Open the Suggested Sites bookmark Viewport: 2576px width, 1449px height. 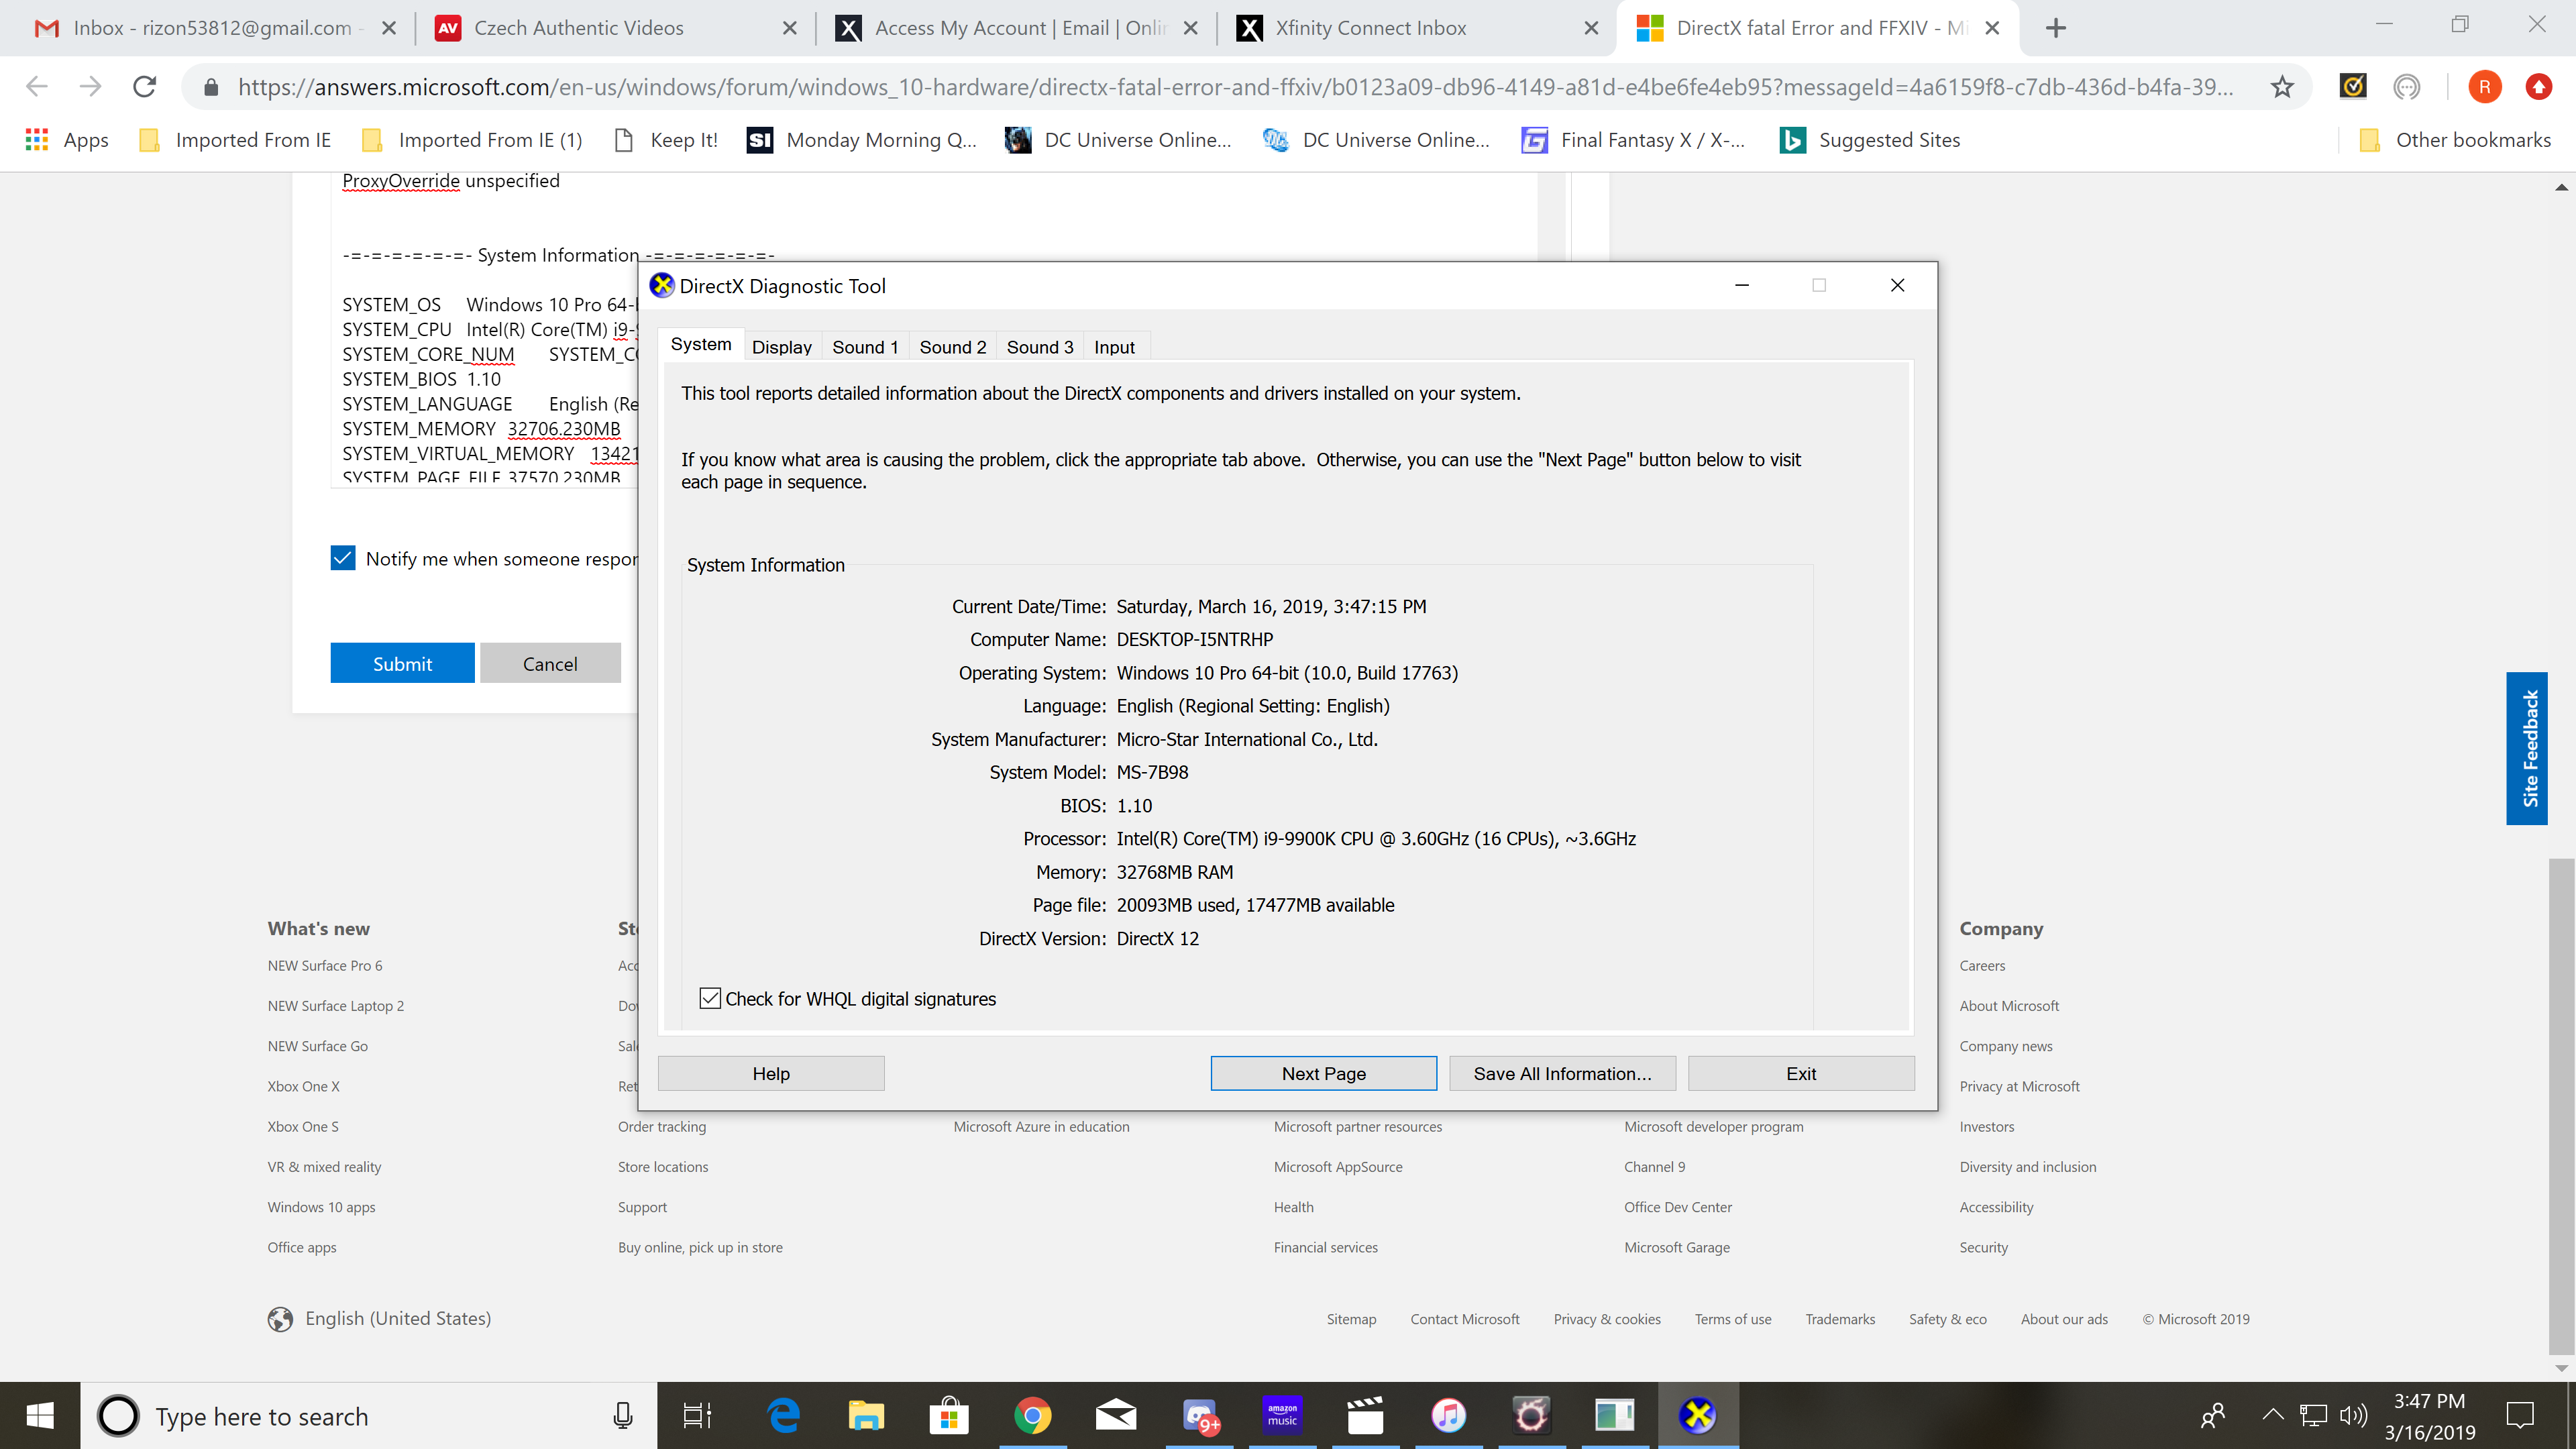coord(1871,140)
